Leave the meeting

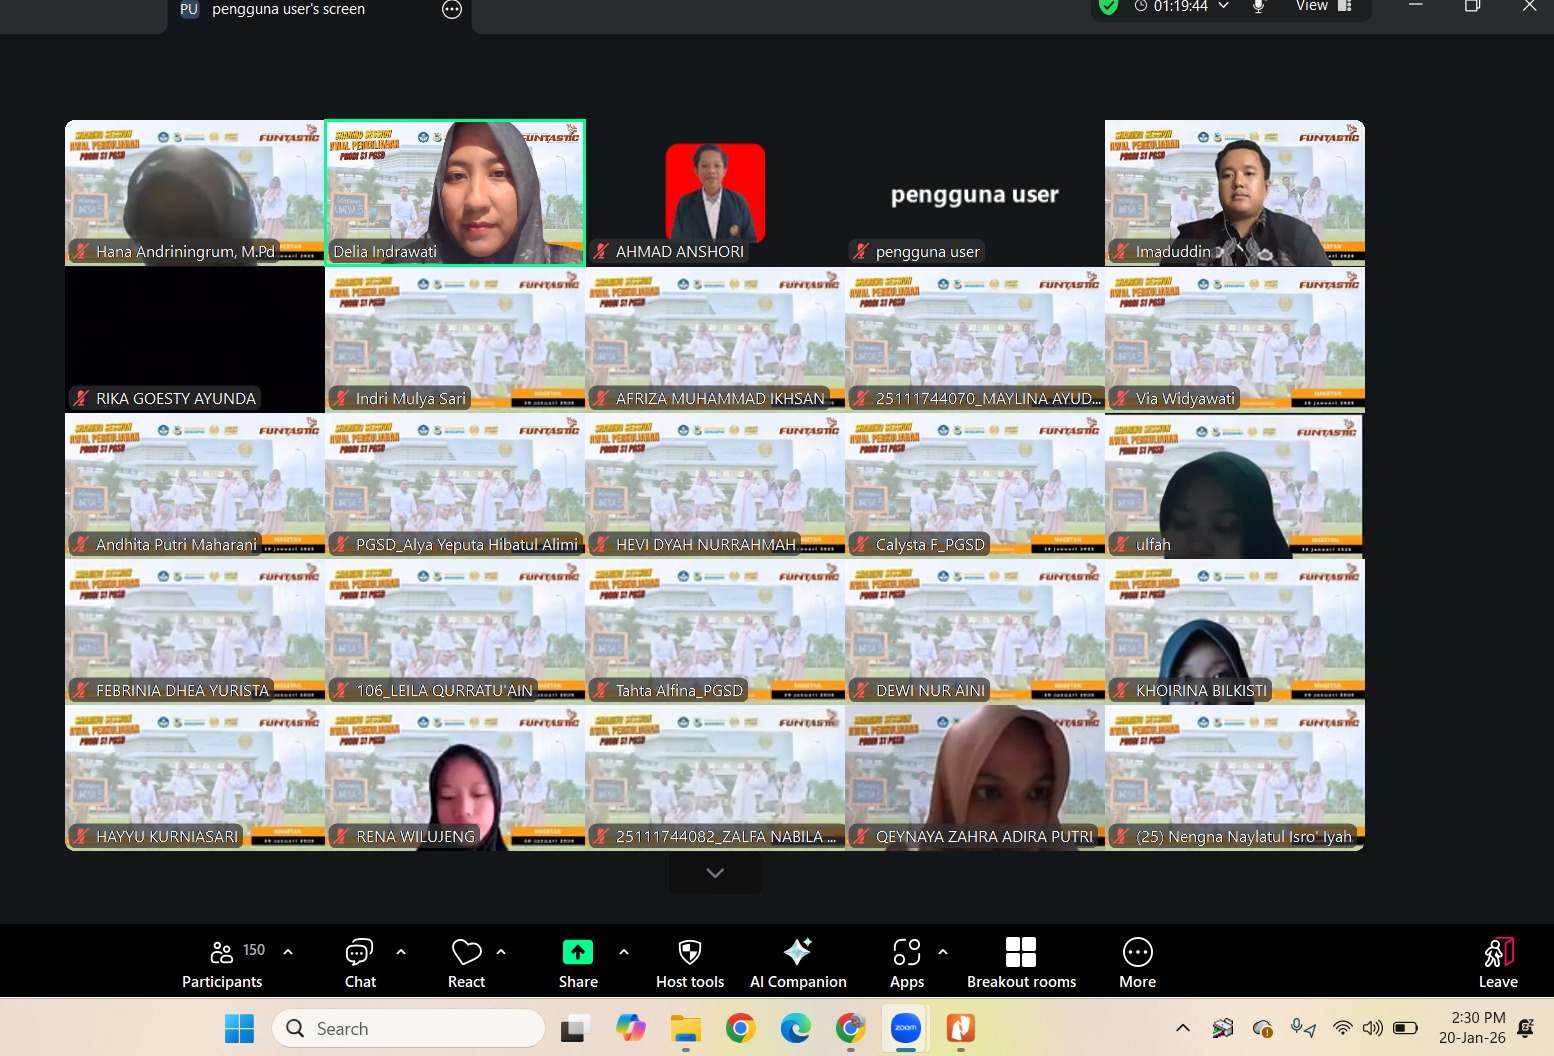1498,962
